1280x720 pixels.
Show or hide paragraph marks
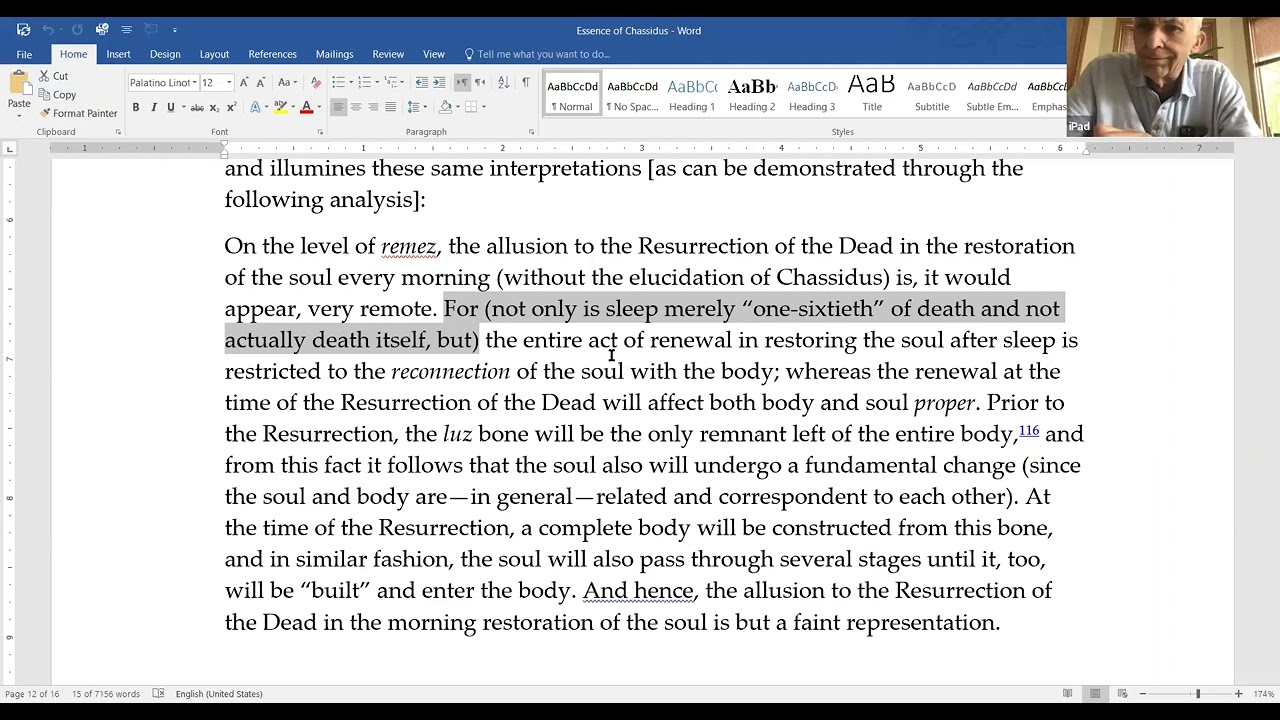pos(526,82)
